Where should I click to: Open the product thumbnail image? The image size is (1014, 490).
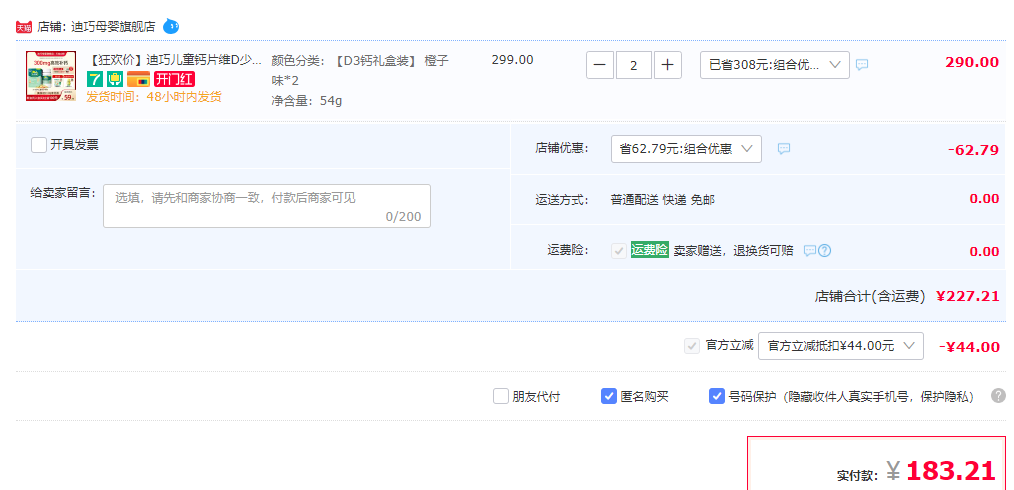[x=51, y=76]
